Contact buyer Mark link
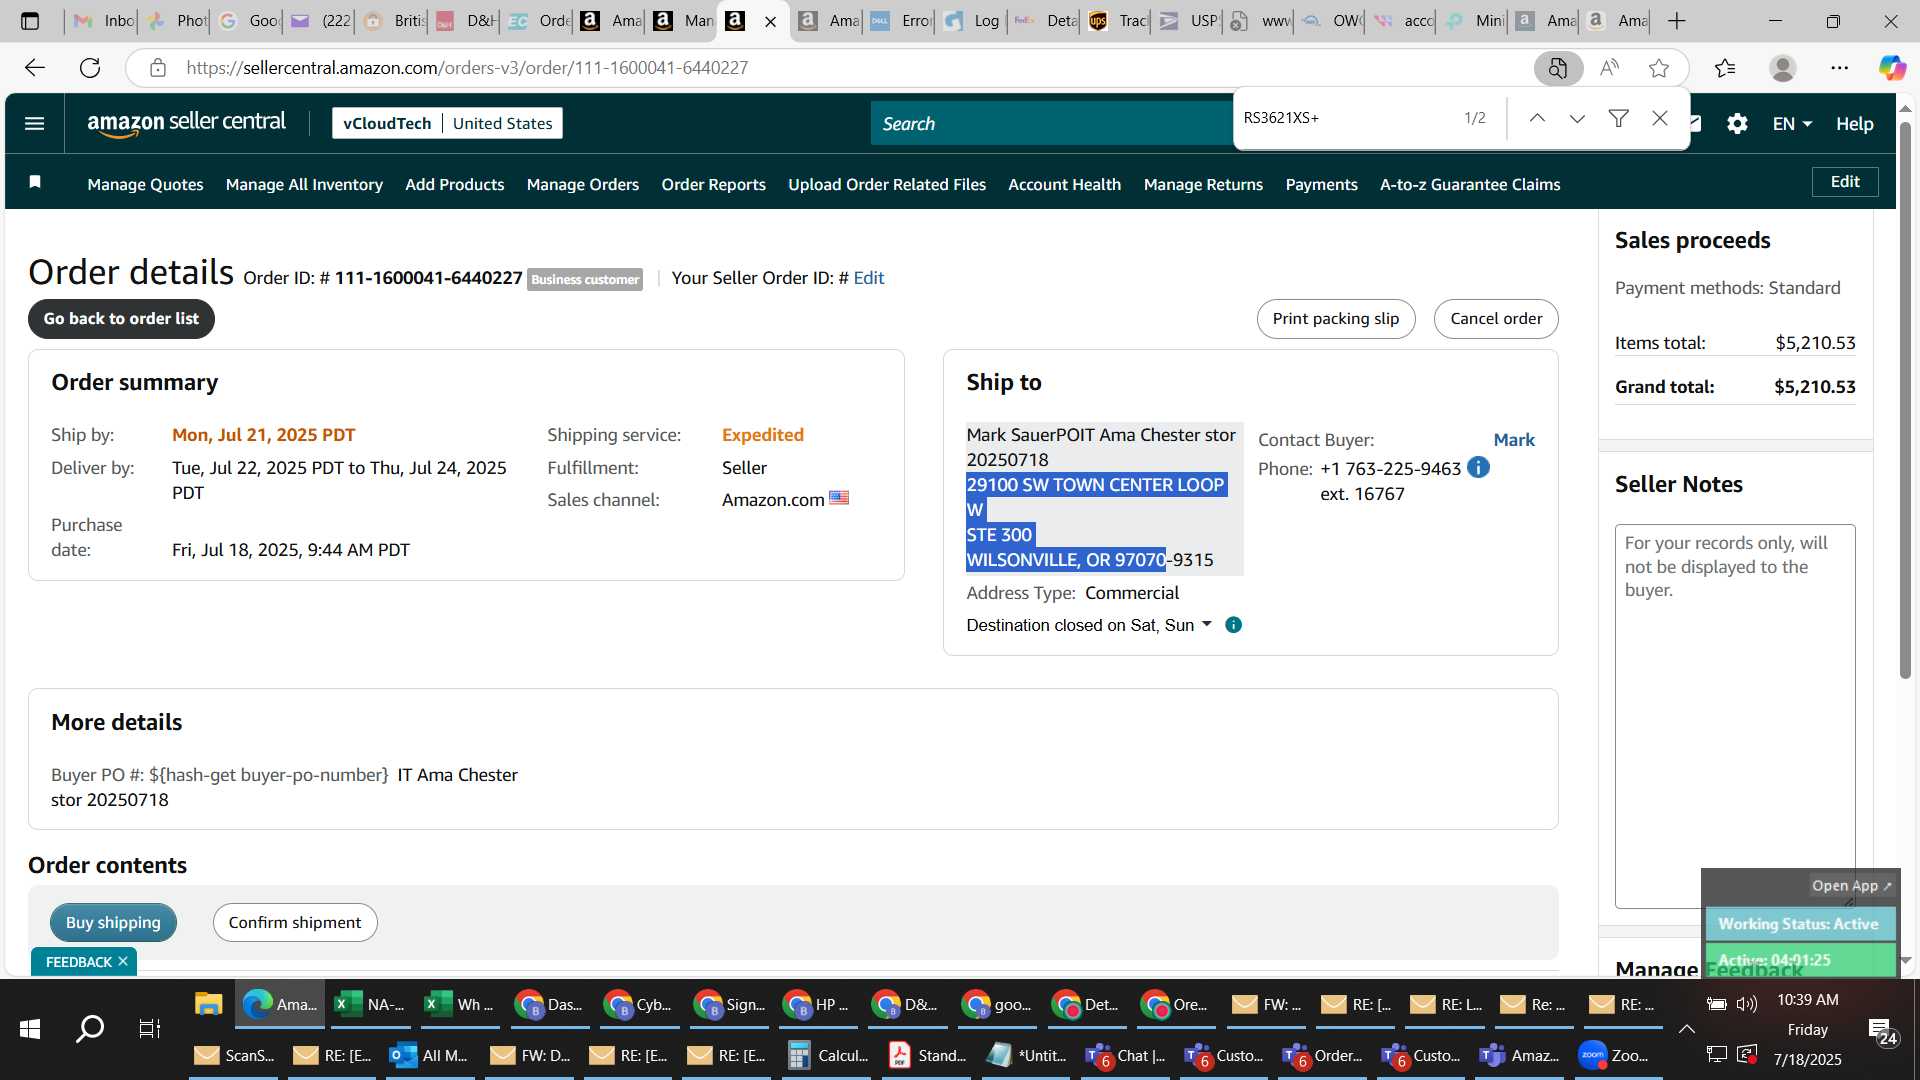The image size is (1920, 1080). pos(1514,440)
